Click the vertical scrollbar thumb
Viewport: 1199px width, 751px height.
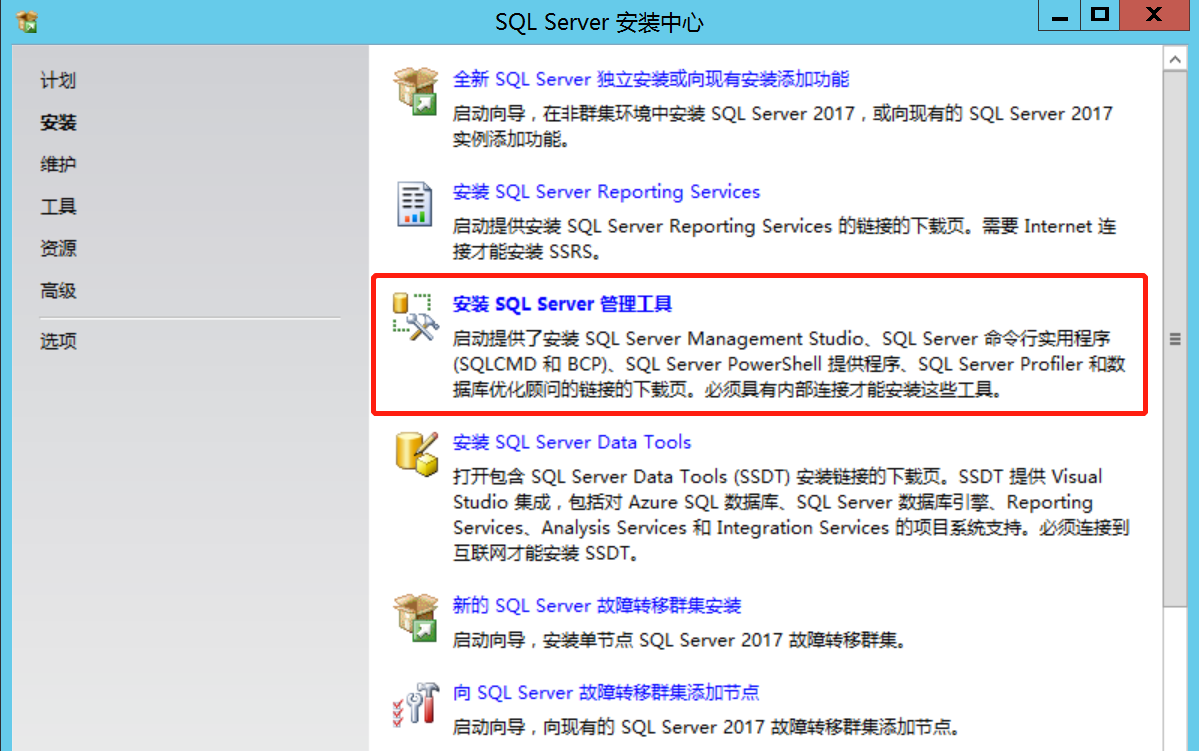pyautogui.click(x=1175, y=339)
